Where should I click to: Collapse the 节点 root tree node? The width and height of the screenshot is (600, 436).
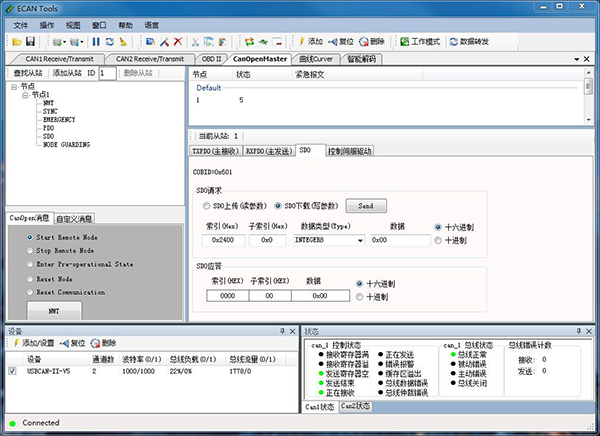click(x=14, y=86)
